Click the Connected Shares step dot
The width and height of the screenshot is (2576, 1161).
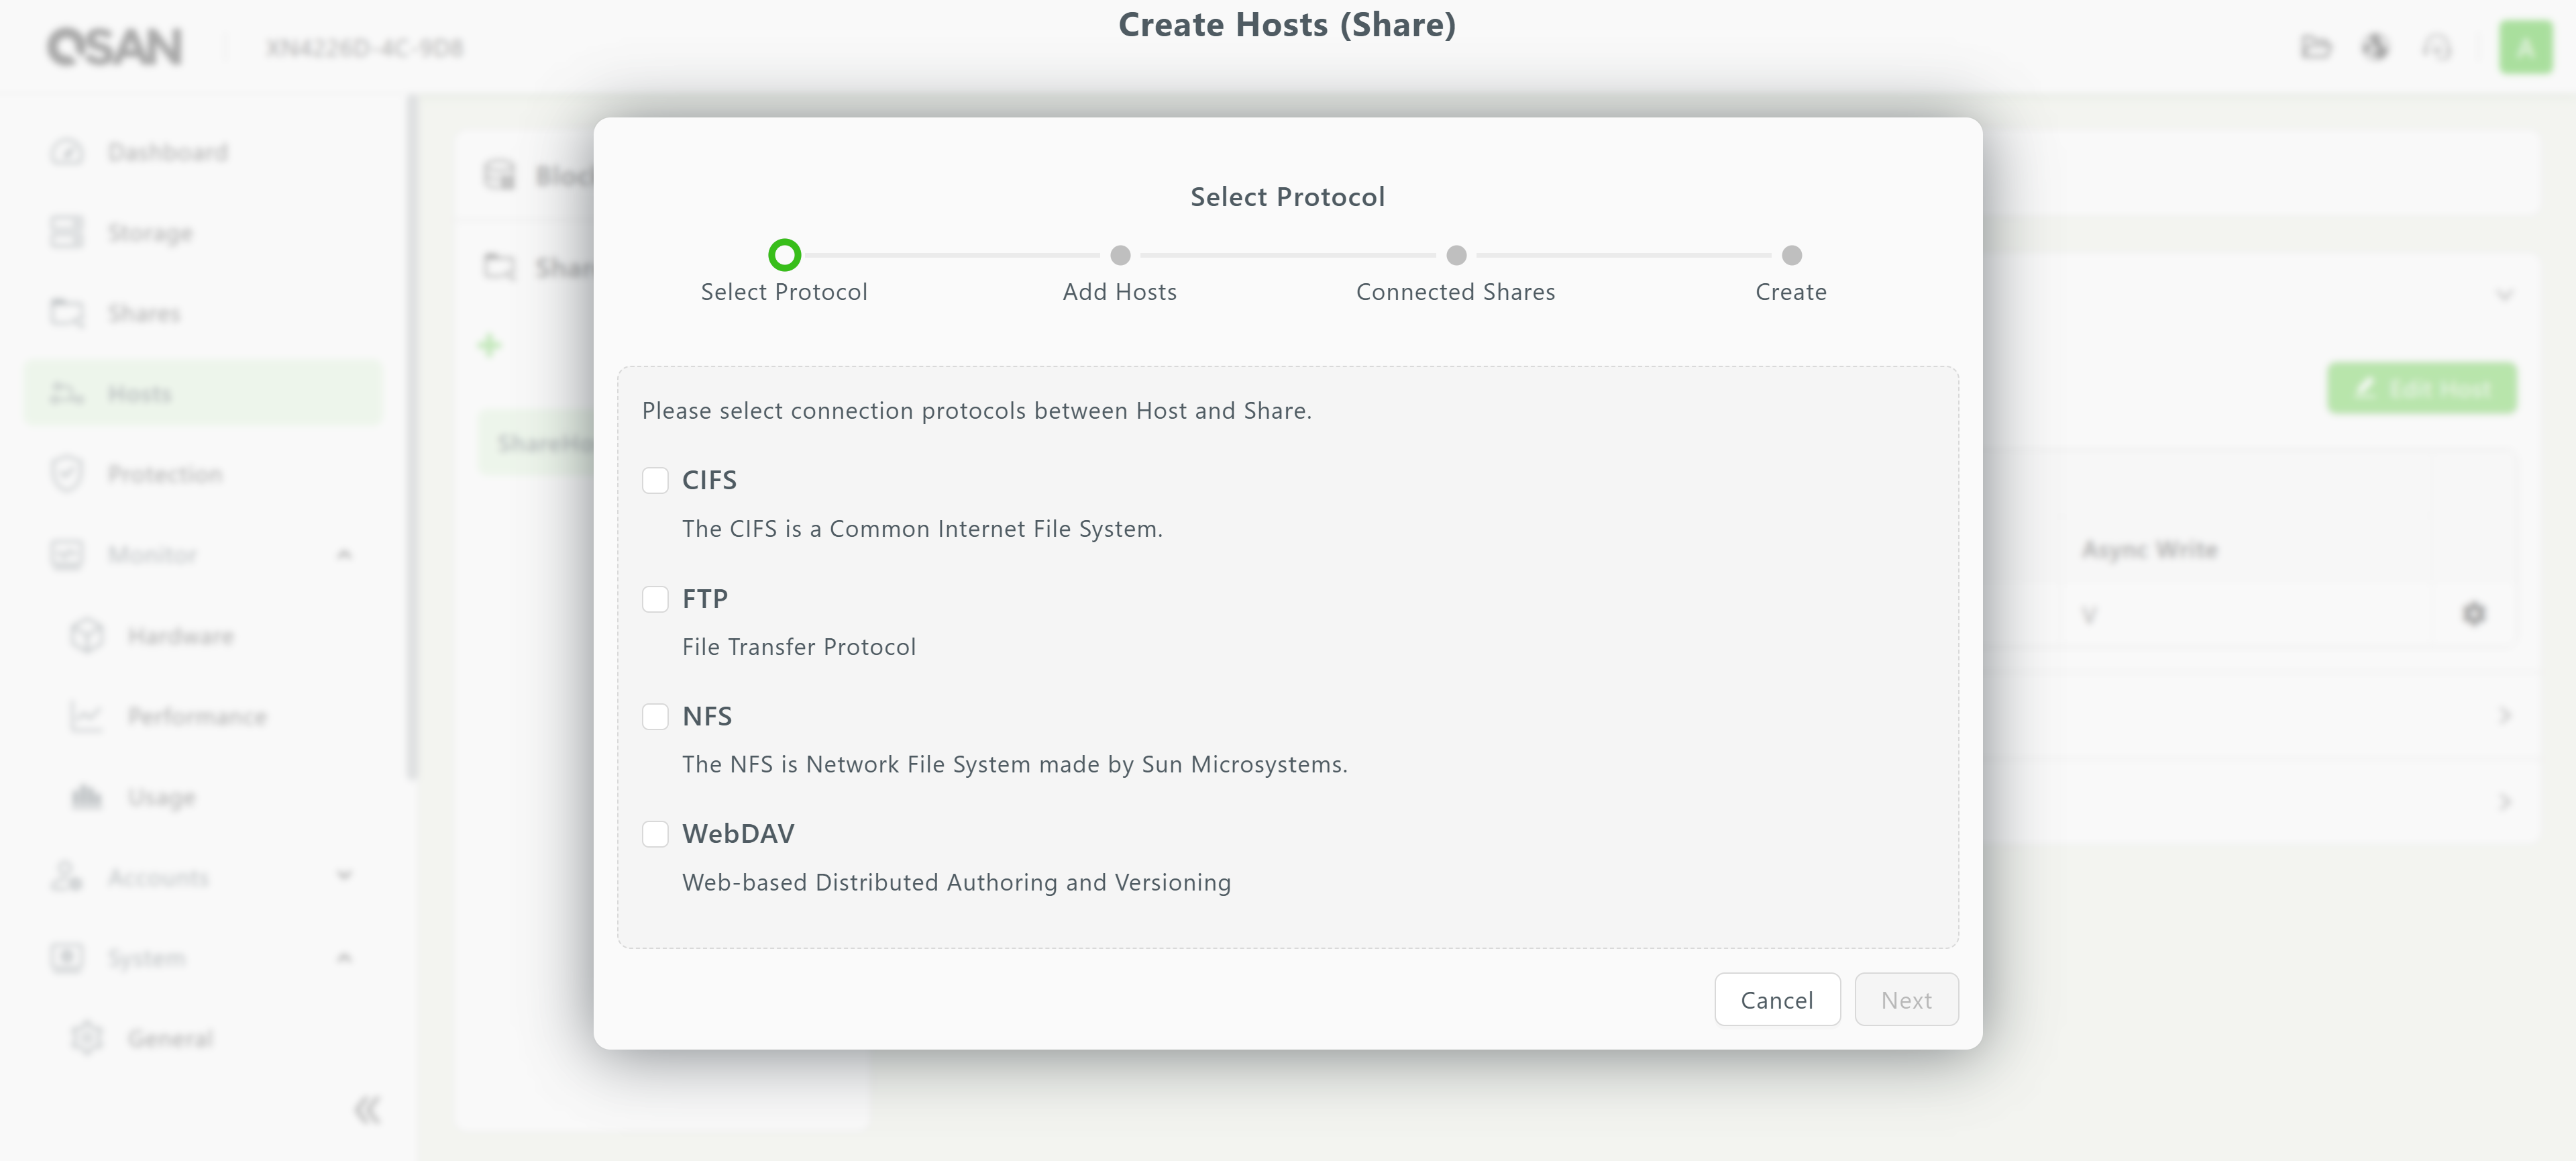click(x=1456, y=255)
